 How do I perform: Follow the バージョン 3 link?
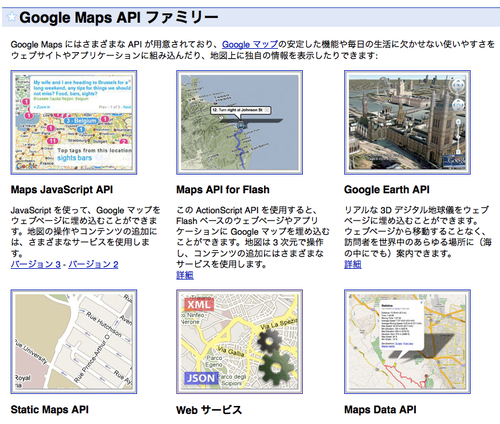(36, 264)
